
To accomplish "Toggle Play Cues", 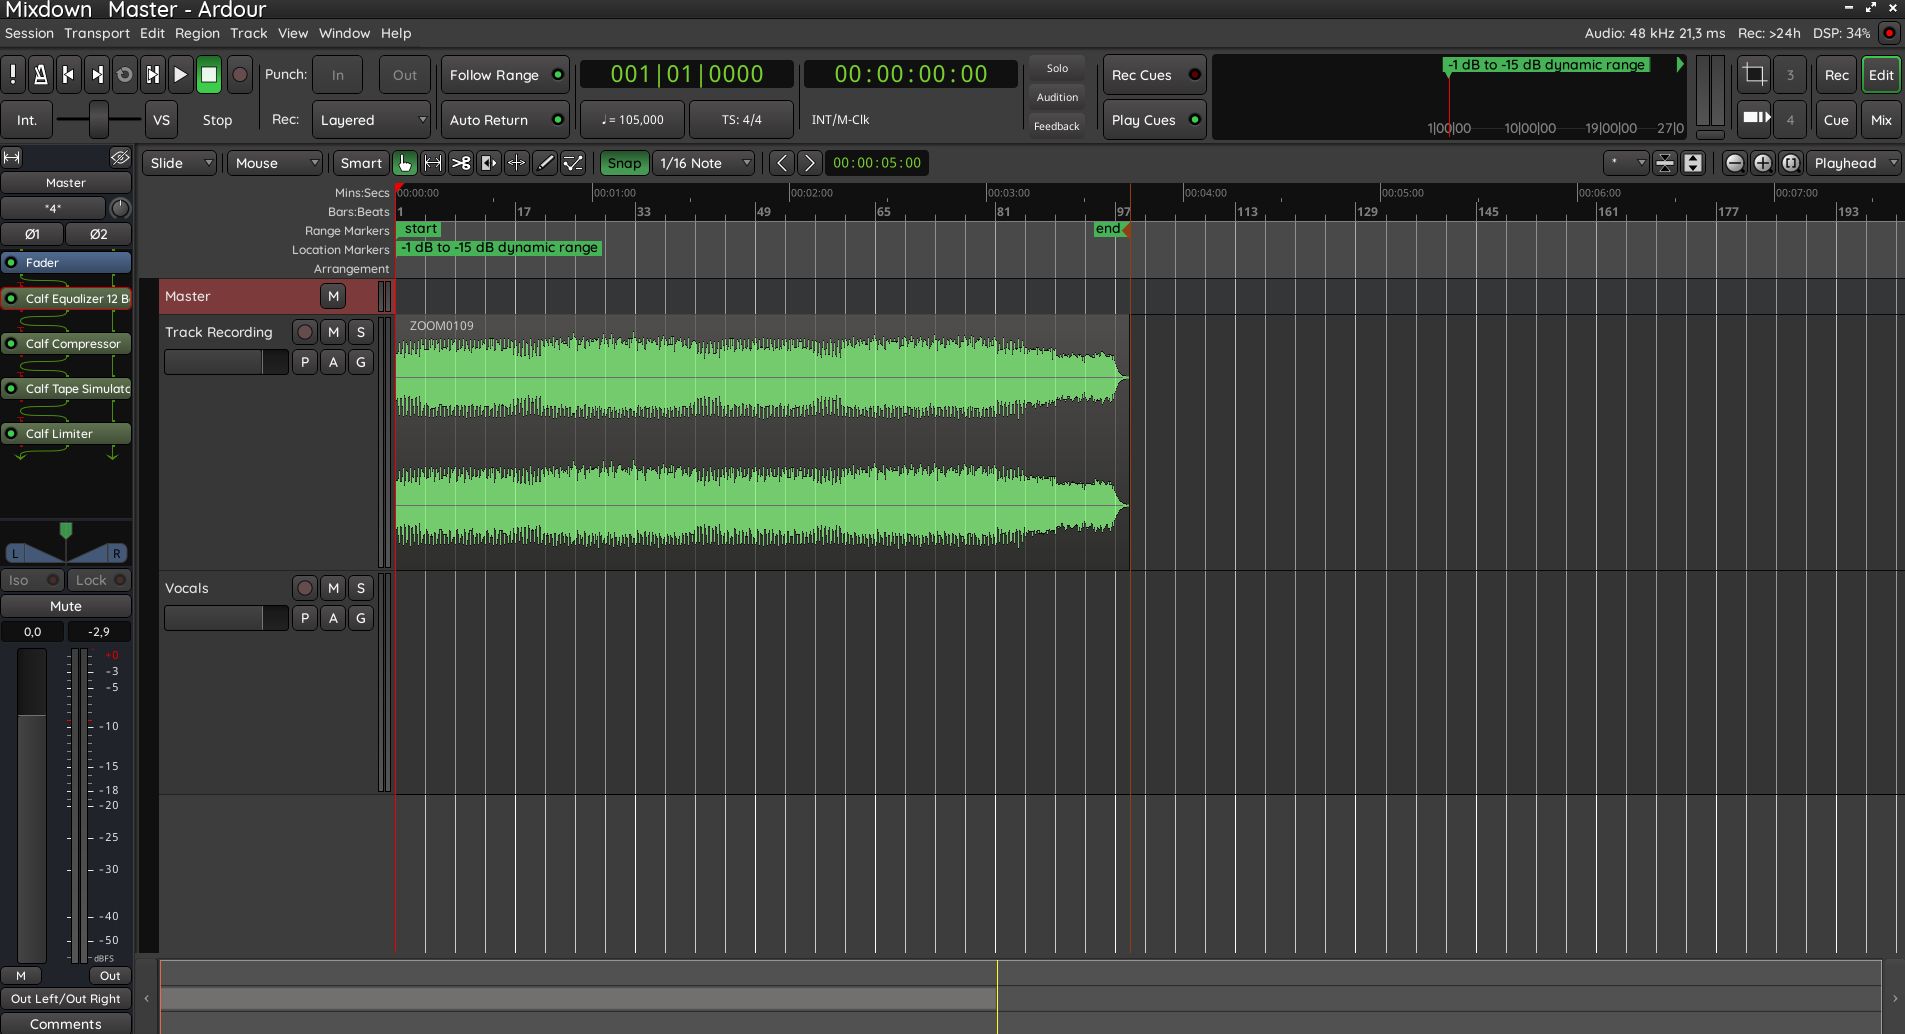I will (x=1155, y=120).
